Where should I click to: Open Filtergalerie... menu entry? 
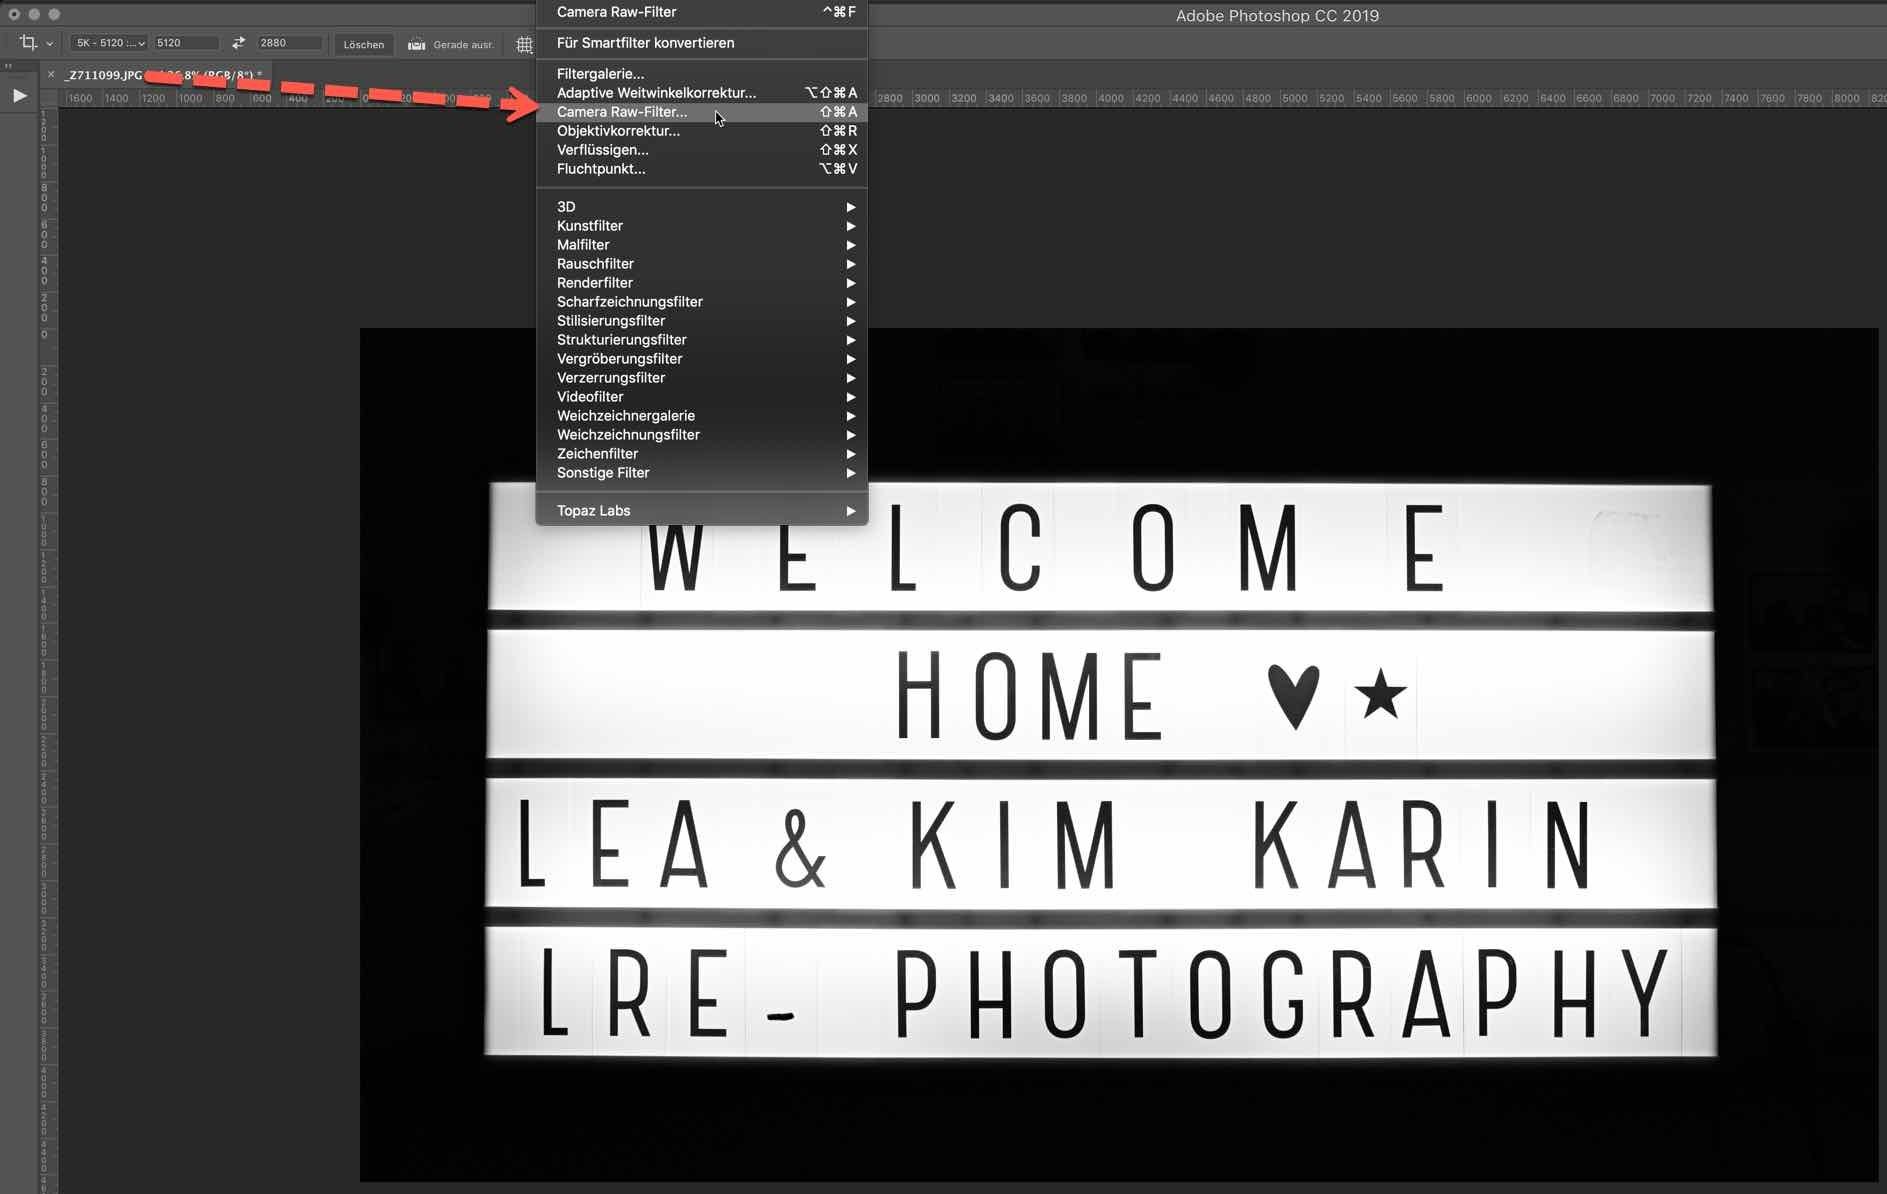(702, 74)
